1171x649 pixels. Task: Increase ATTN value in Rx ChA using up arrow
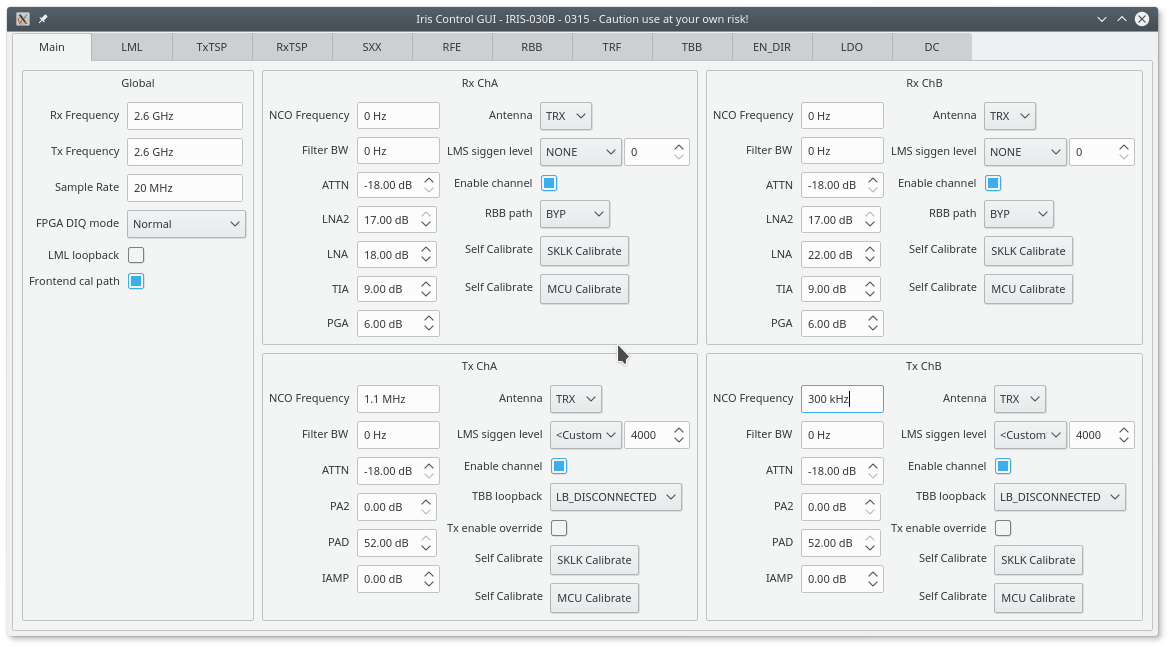click(x=430, y=180)
